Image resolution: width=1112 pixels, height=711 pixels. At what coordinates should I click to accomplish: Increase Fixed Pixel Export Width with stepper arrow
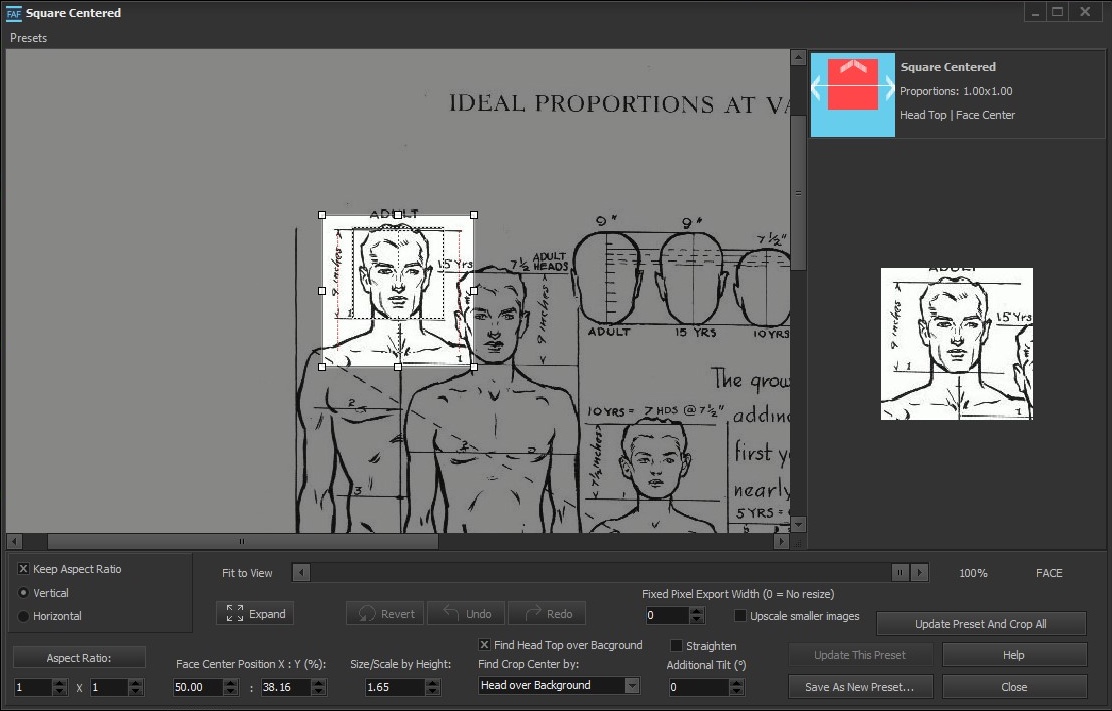click(x=696, y=611)
